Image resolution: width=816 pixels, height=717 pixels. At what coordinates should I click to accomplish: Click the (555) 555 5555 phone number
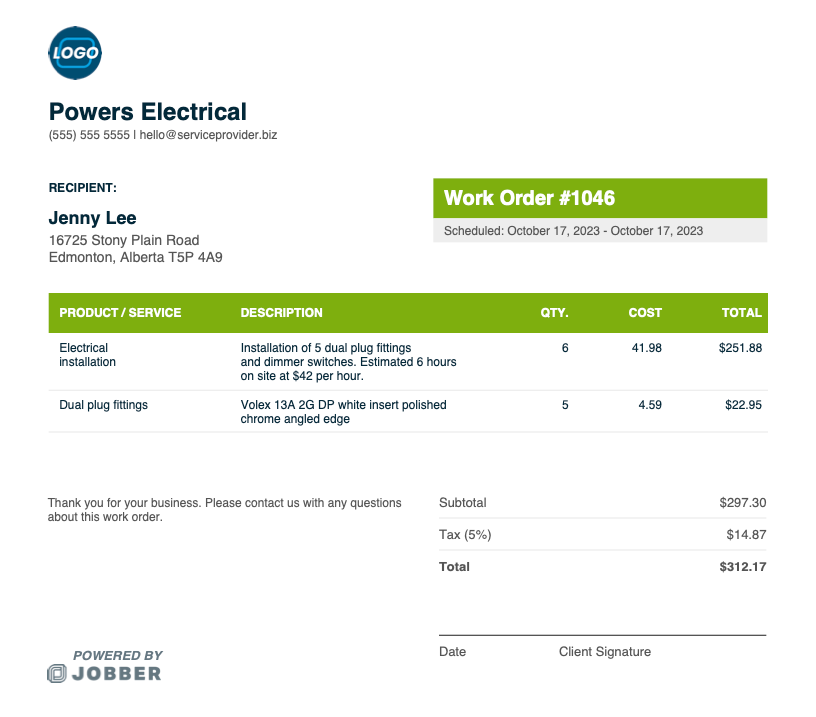click(89, 135)
